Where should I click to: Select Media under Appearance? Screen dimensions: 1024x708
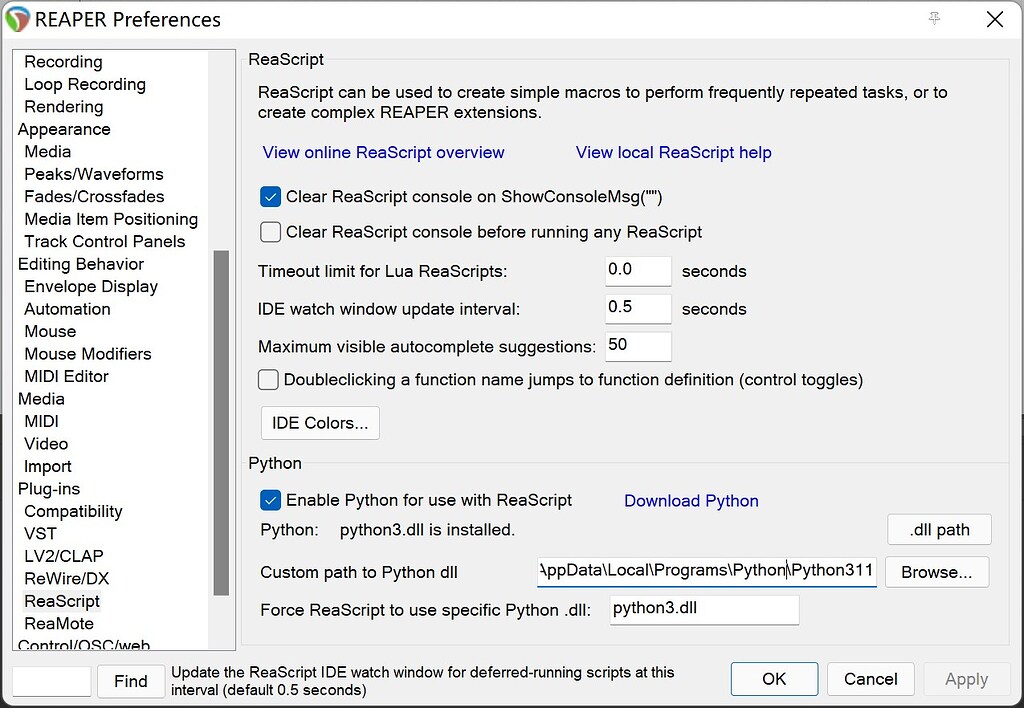[48, 152]
